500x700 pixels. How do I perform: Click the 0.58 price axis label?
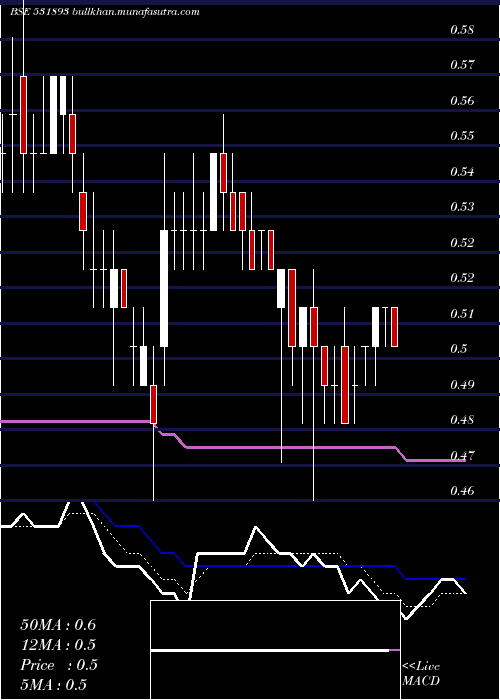pos(462,30)
